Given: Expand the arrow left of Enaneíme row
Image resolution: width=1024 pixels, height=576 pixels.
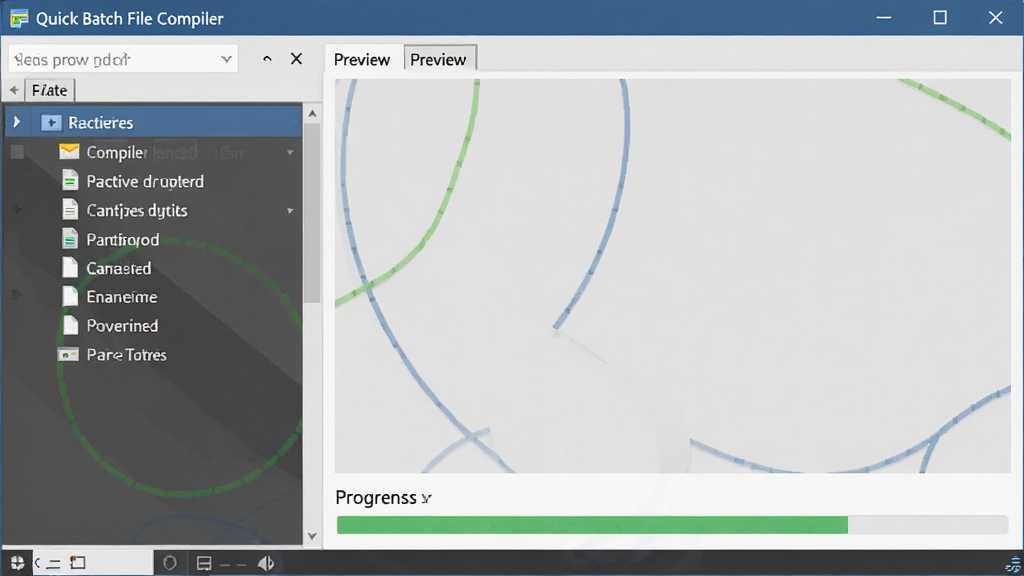Looking at the screenshot, I should pyautogui.click(x=17, y=295).
